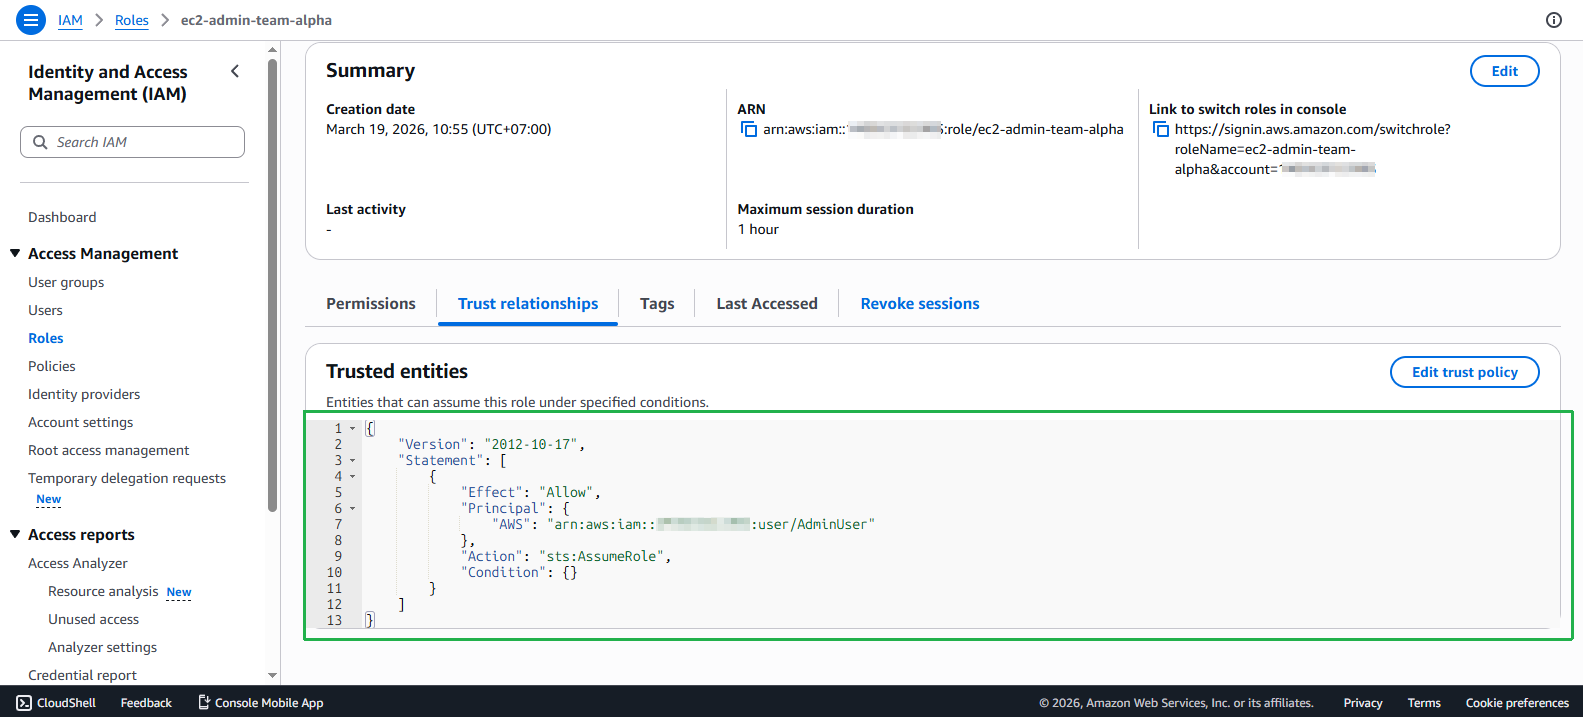Open Cookie preferences in footer

pyautogui.click(x=1517, y=703)
